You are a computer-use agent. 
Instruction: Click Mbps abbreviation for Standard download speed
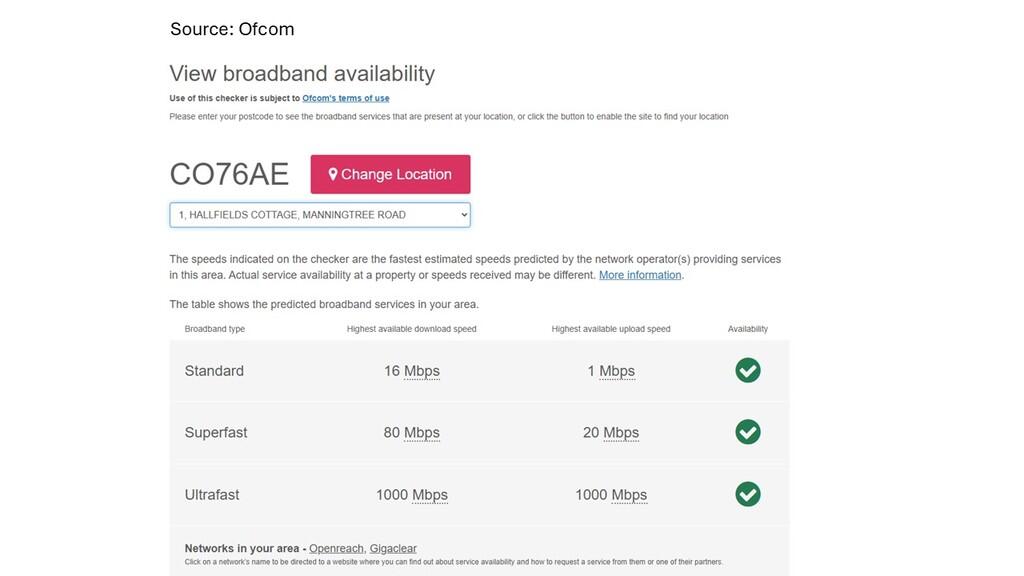422,371
